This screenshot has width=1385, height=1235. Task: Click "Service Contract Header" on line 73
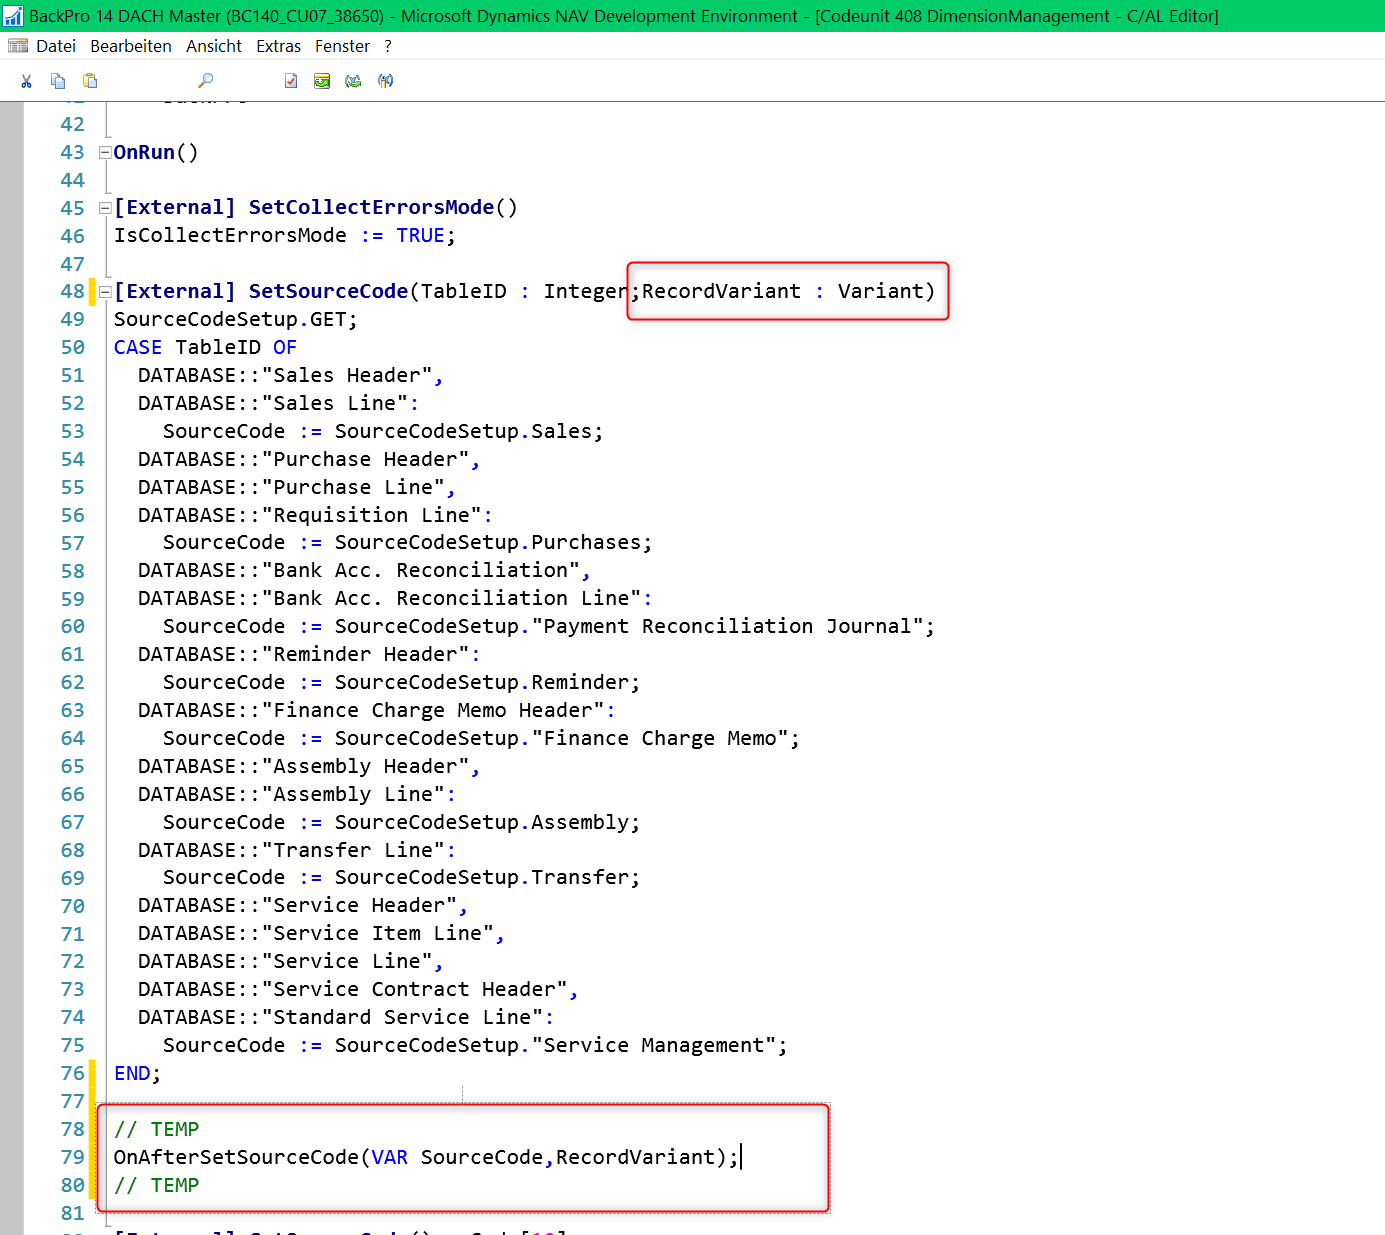click(415, 989)
